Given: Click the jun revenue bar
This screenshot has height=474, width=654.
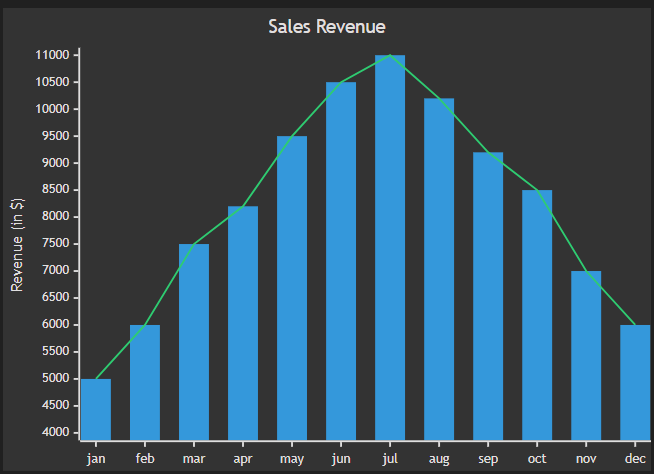Looking at the screenshot, I should (341, 261).
